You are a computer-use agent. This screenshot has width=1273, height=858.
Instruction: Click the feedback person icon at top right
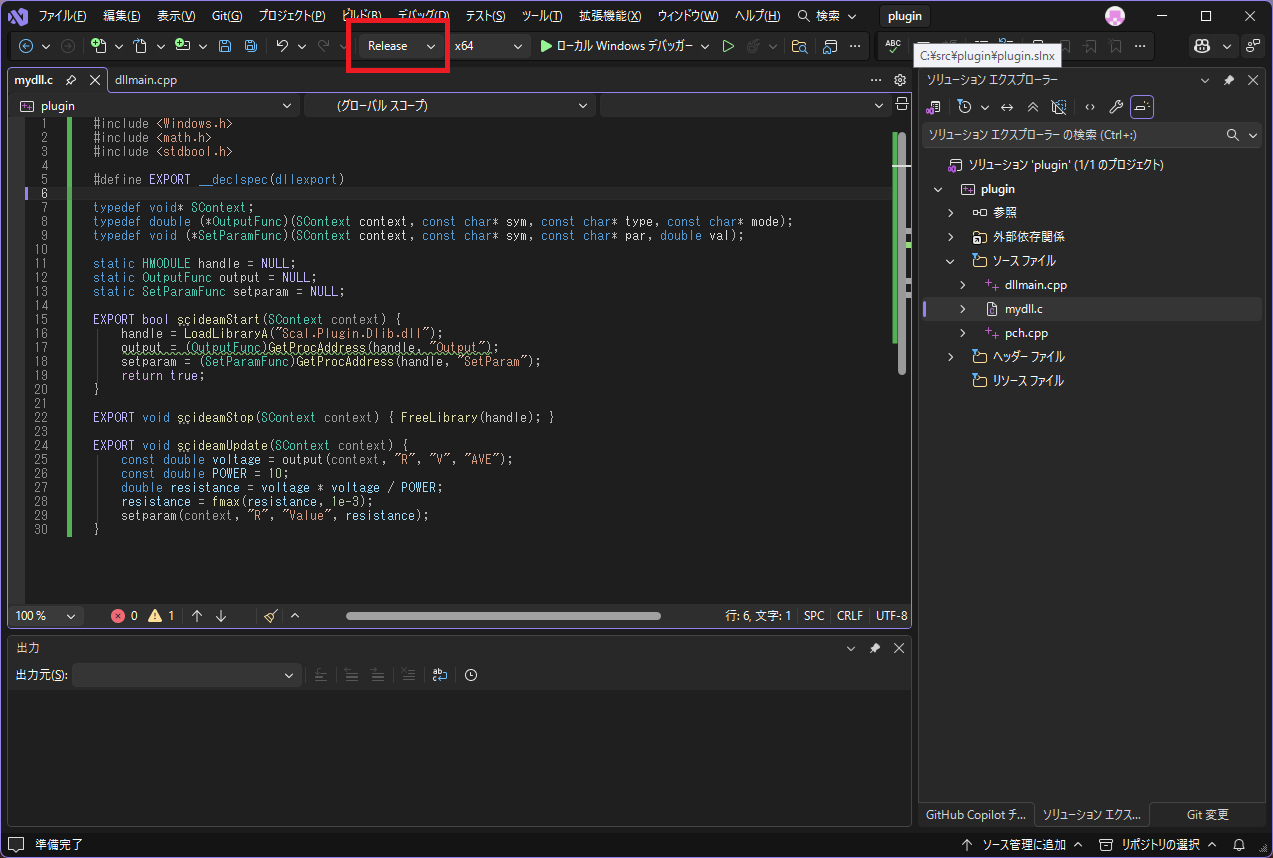coord(1253,46)
